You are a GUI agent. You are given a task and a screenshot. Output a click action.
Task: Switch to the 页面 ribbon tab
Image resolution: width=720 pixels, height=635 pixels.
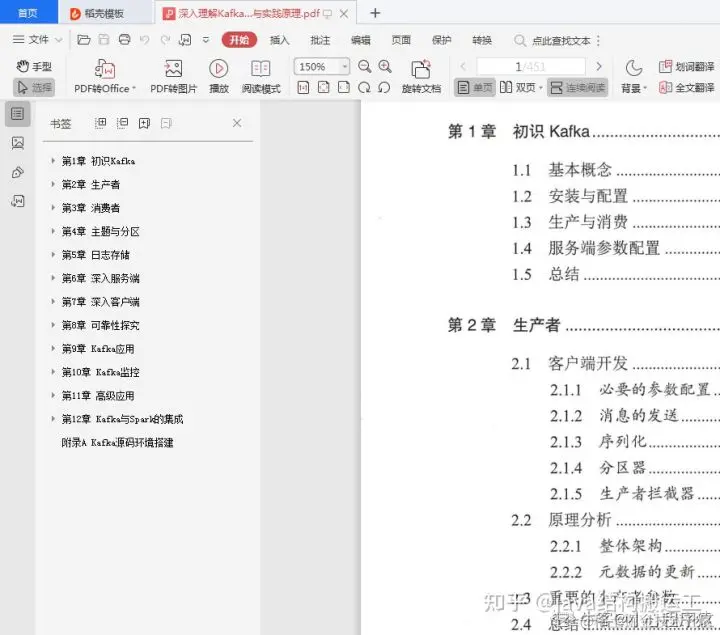401,40
